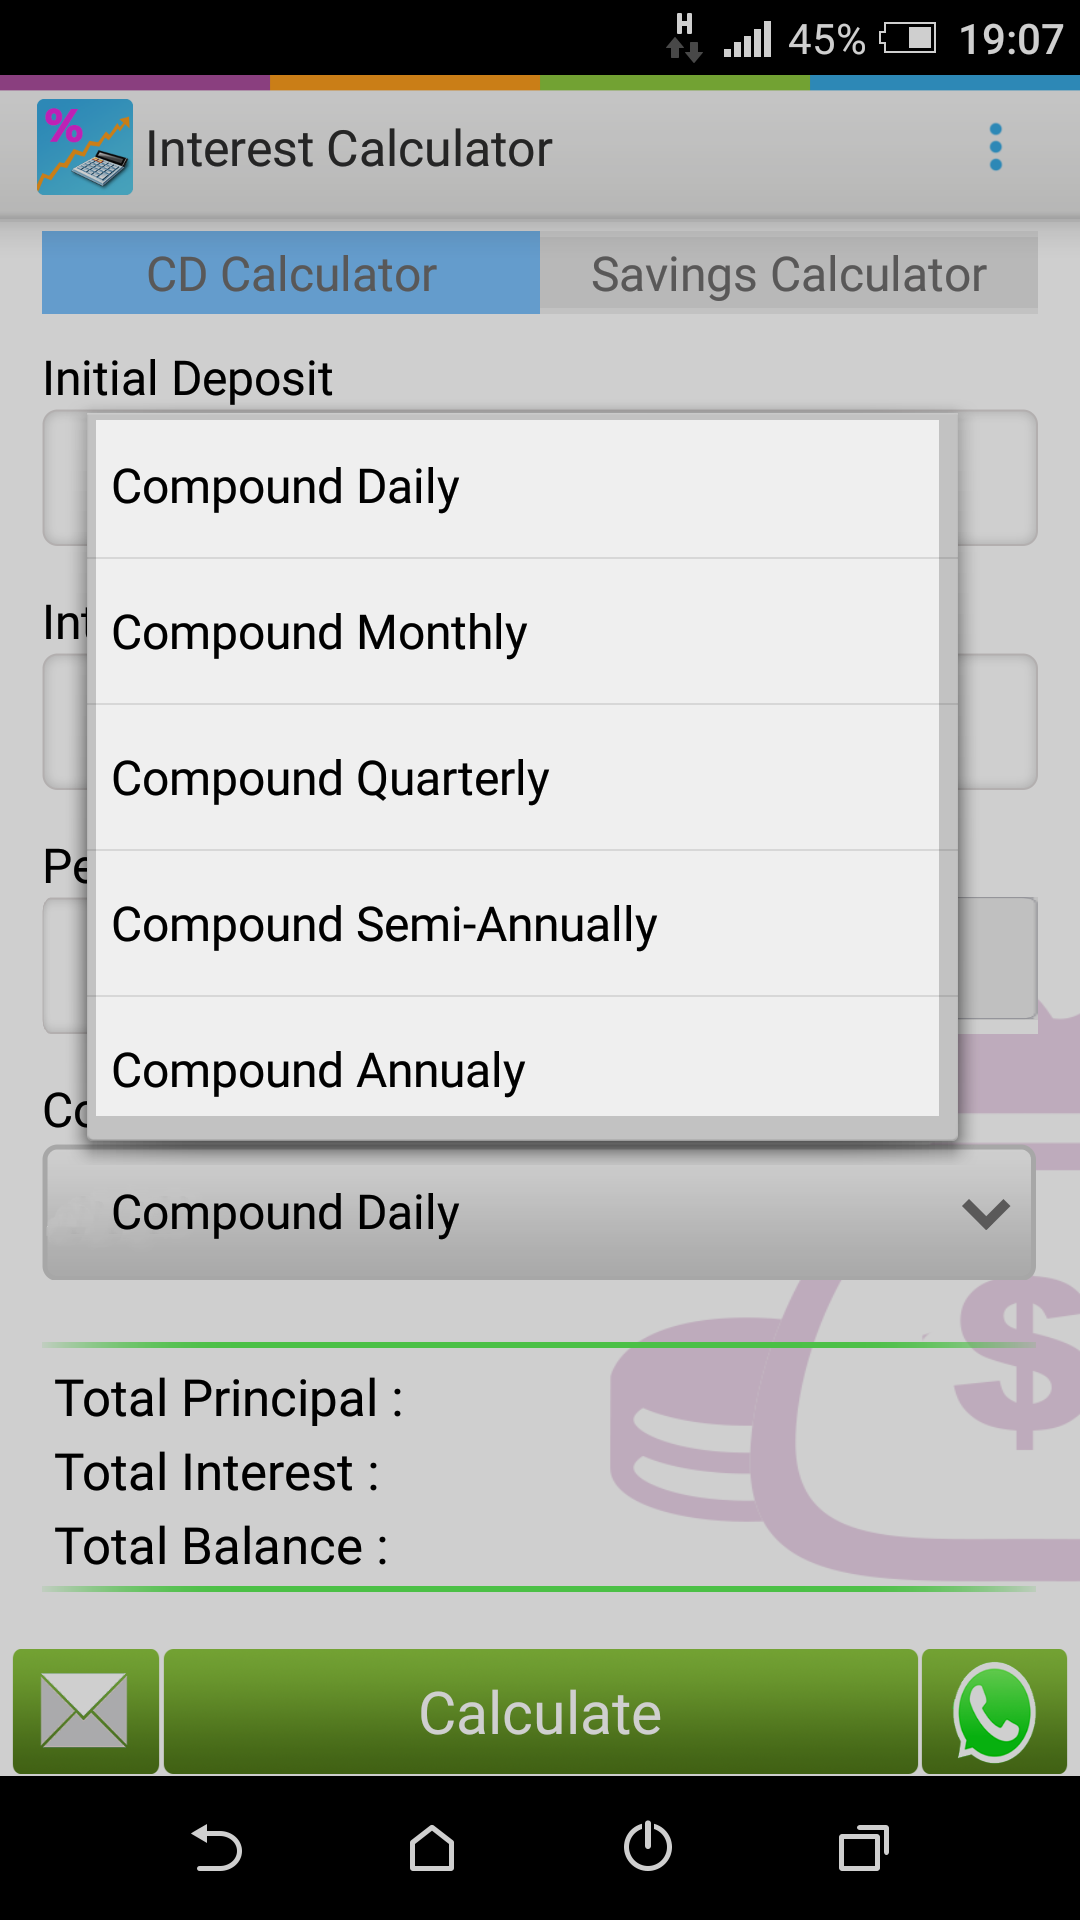Tap the Interest Calculator app logo
The image size is (1080, 1920).
point(85,147)
